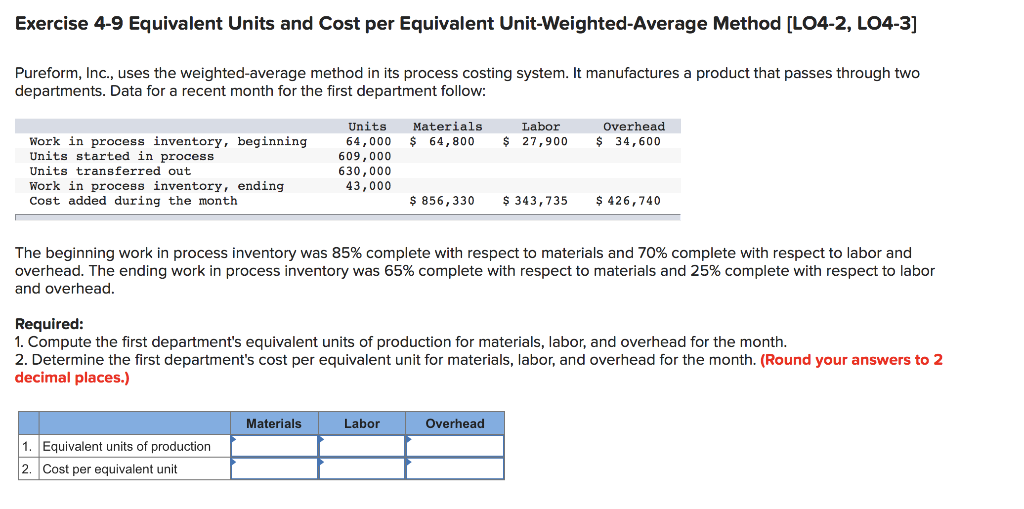Click the $ 343,735 labor cost added
Image resolution: width=1024 pixels, height=509 pixels.
click(x=536, y=201)
